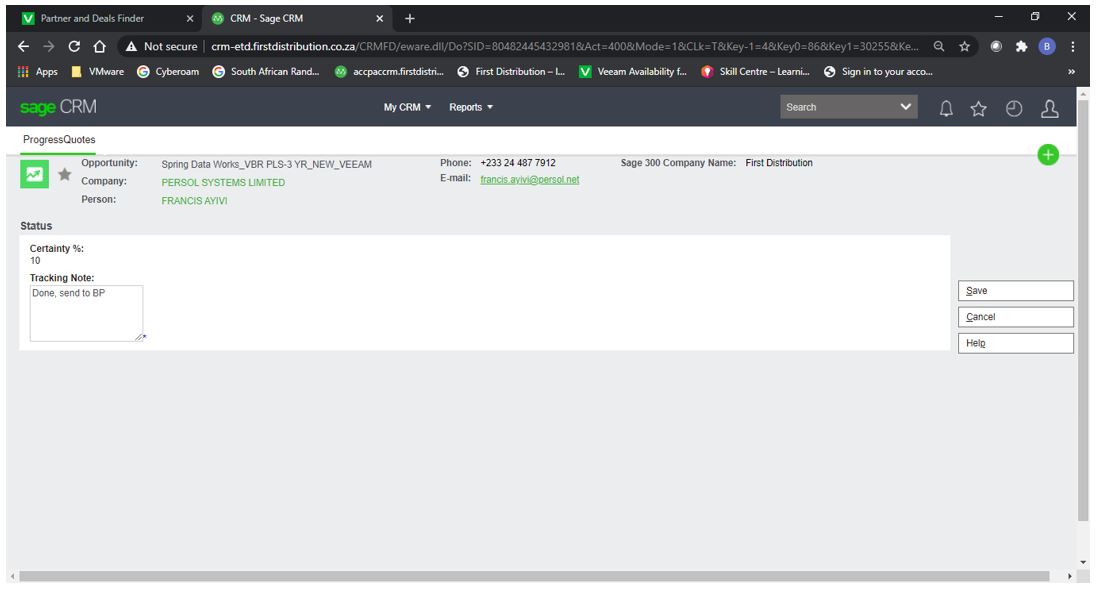Click the user profile icon in CRM header
The width and height of the screenshot is (1100, 589).
[x=1049, y=108]
